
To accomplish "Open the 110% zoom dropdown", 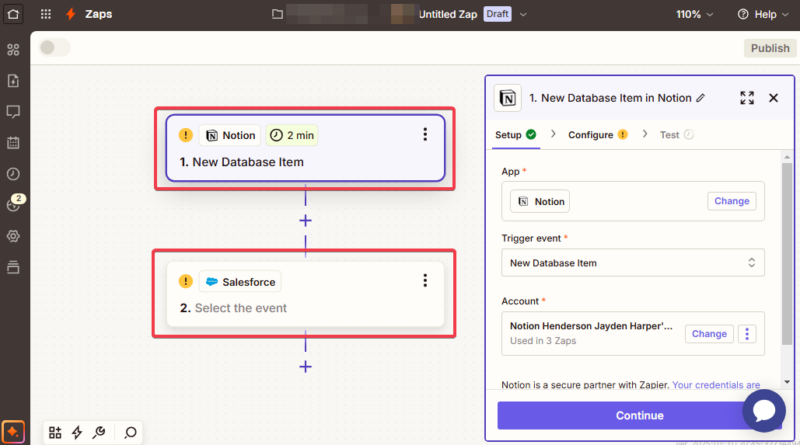I will click(694, 14).
